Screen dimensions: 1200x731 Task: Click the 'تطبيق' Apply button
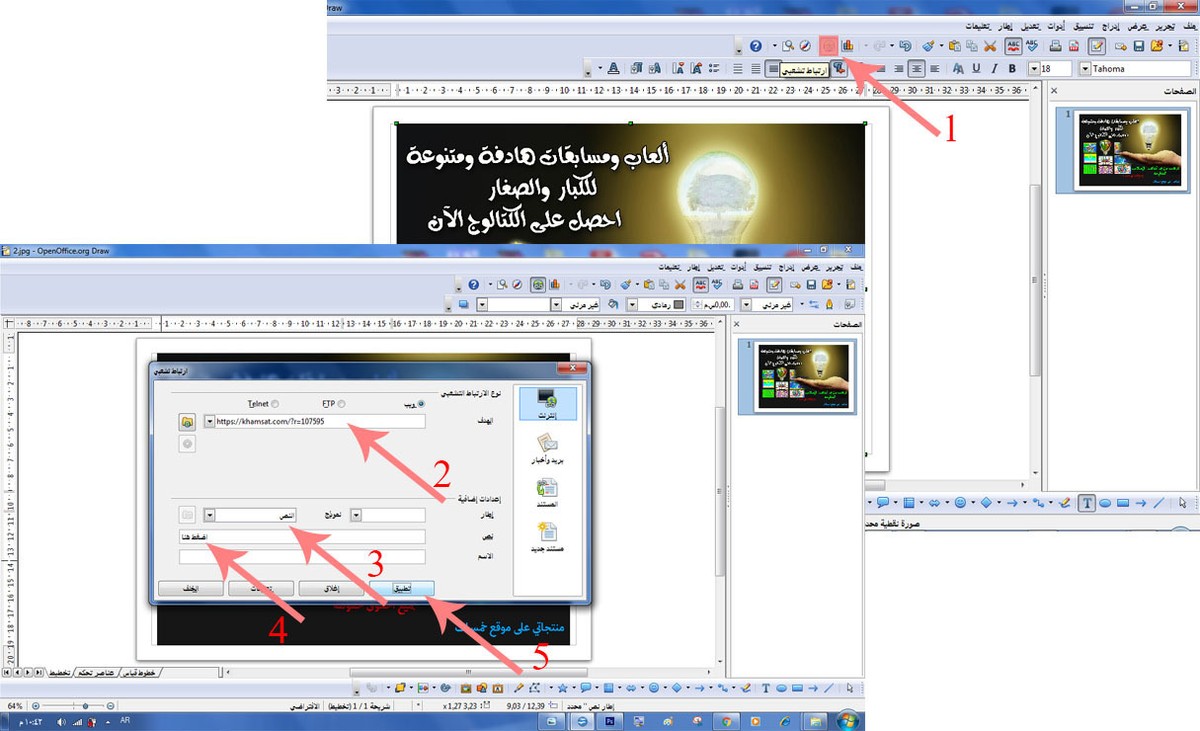[400, 588]
